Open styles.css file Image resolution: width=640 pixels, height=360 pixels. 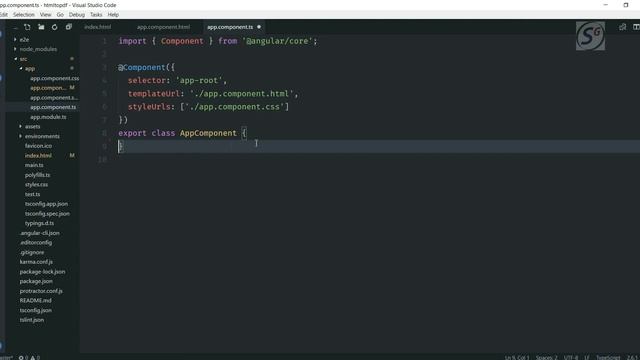tap(36, 184)
